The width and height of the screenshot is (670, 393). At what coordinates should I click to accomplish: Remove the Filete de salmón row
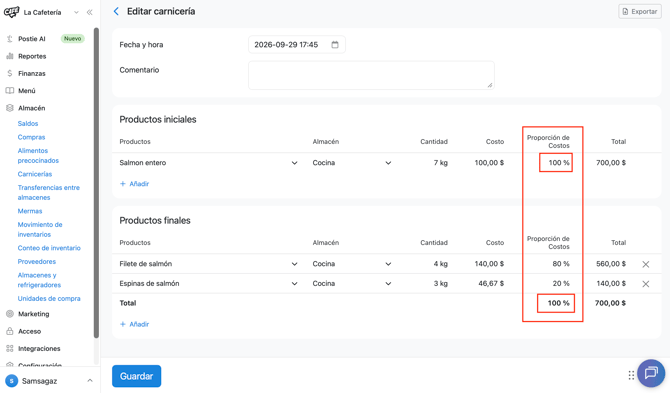[x=646, y=264]
